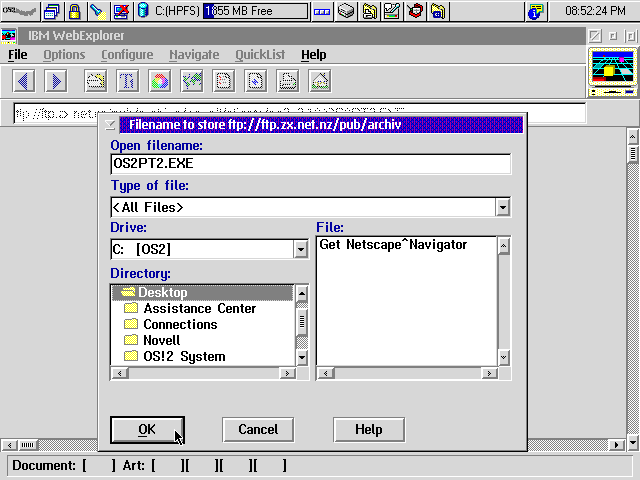
Task: Open the save dialog system menu
Action: (110, 124)
